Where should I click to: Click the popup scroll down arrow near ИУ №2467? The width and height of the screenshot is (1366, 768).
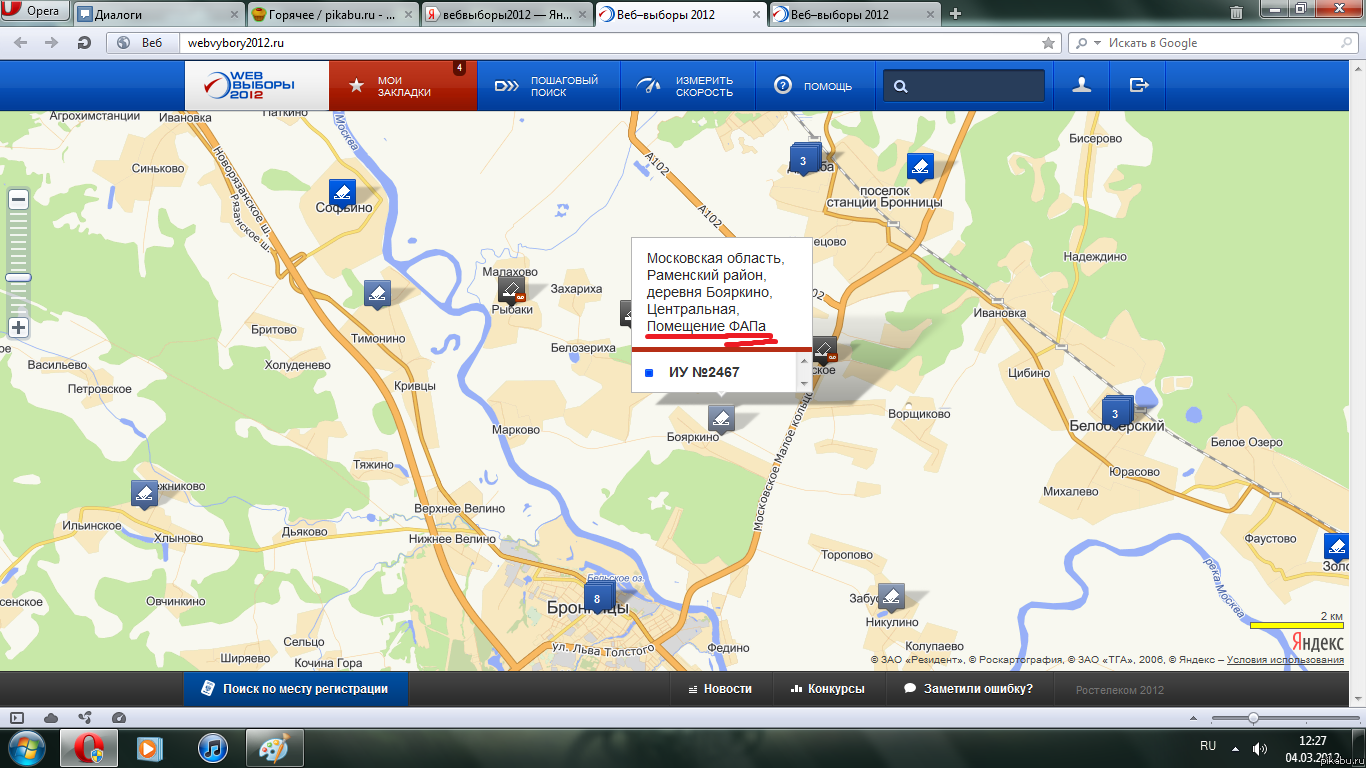coord(802,383)
